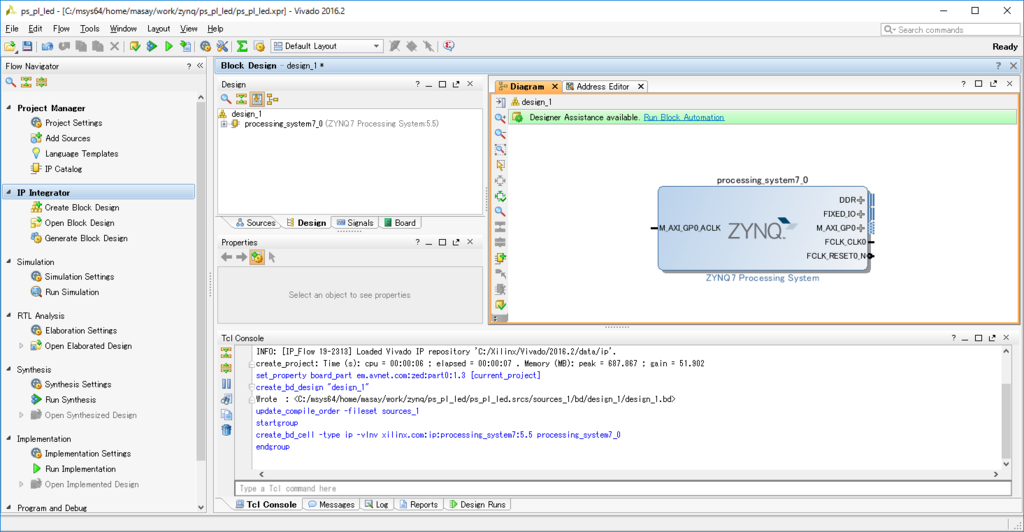Open Project Settings gear icon in toolbar

[205, 46]
